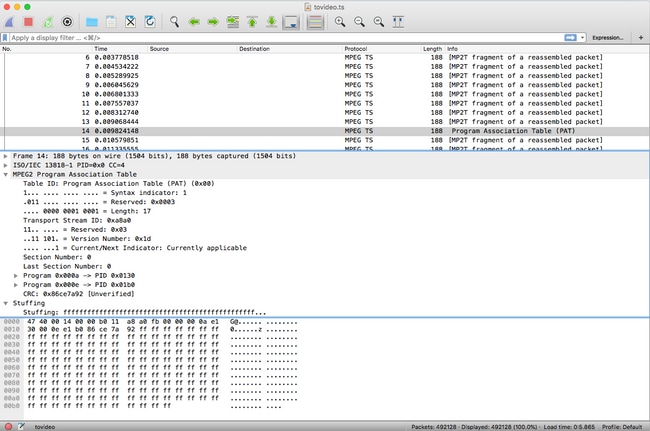Collapse the Stuffing tree node
This screenshot has width=650, height=431.
pos(5,303)
